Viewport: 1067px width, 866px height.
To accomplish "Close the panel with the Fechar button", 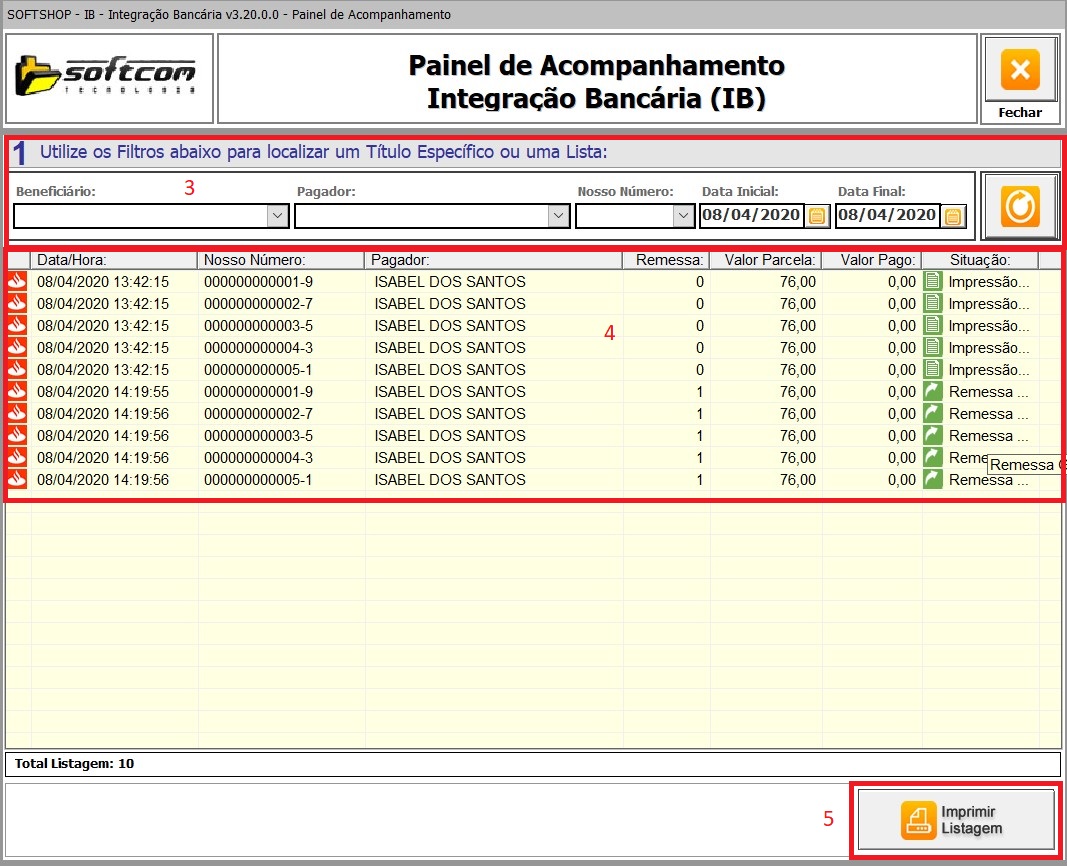I will click(1020, 79).
